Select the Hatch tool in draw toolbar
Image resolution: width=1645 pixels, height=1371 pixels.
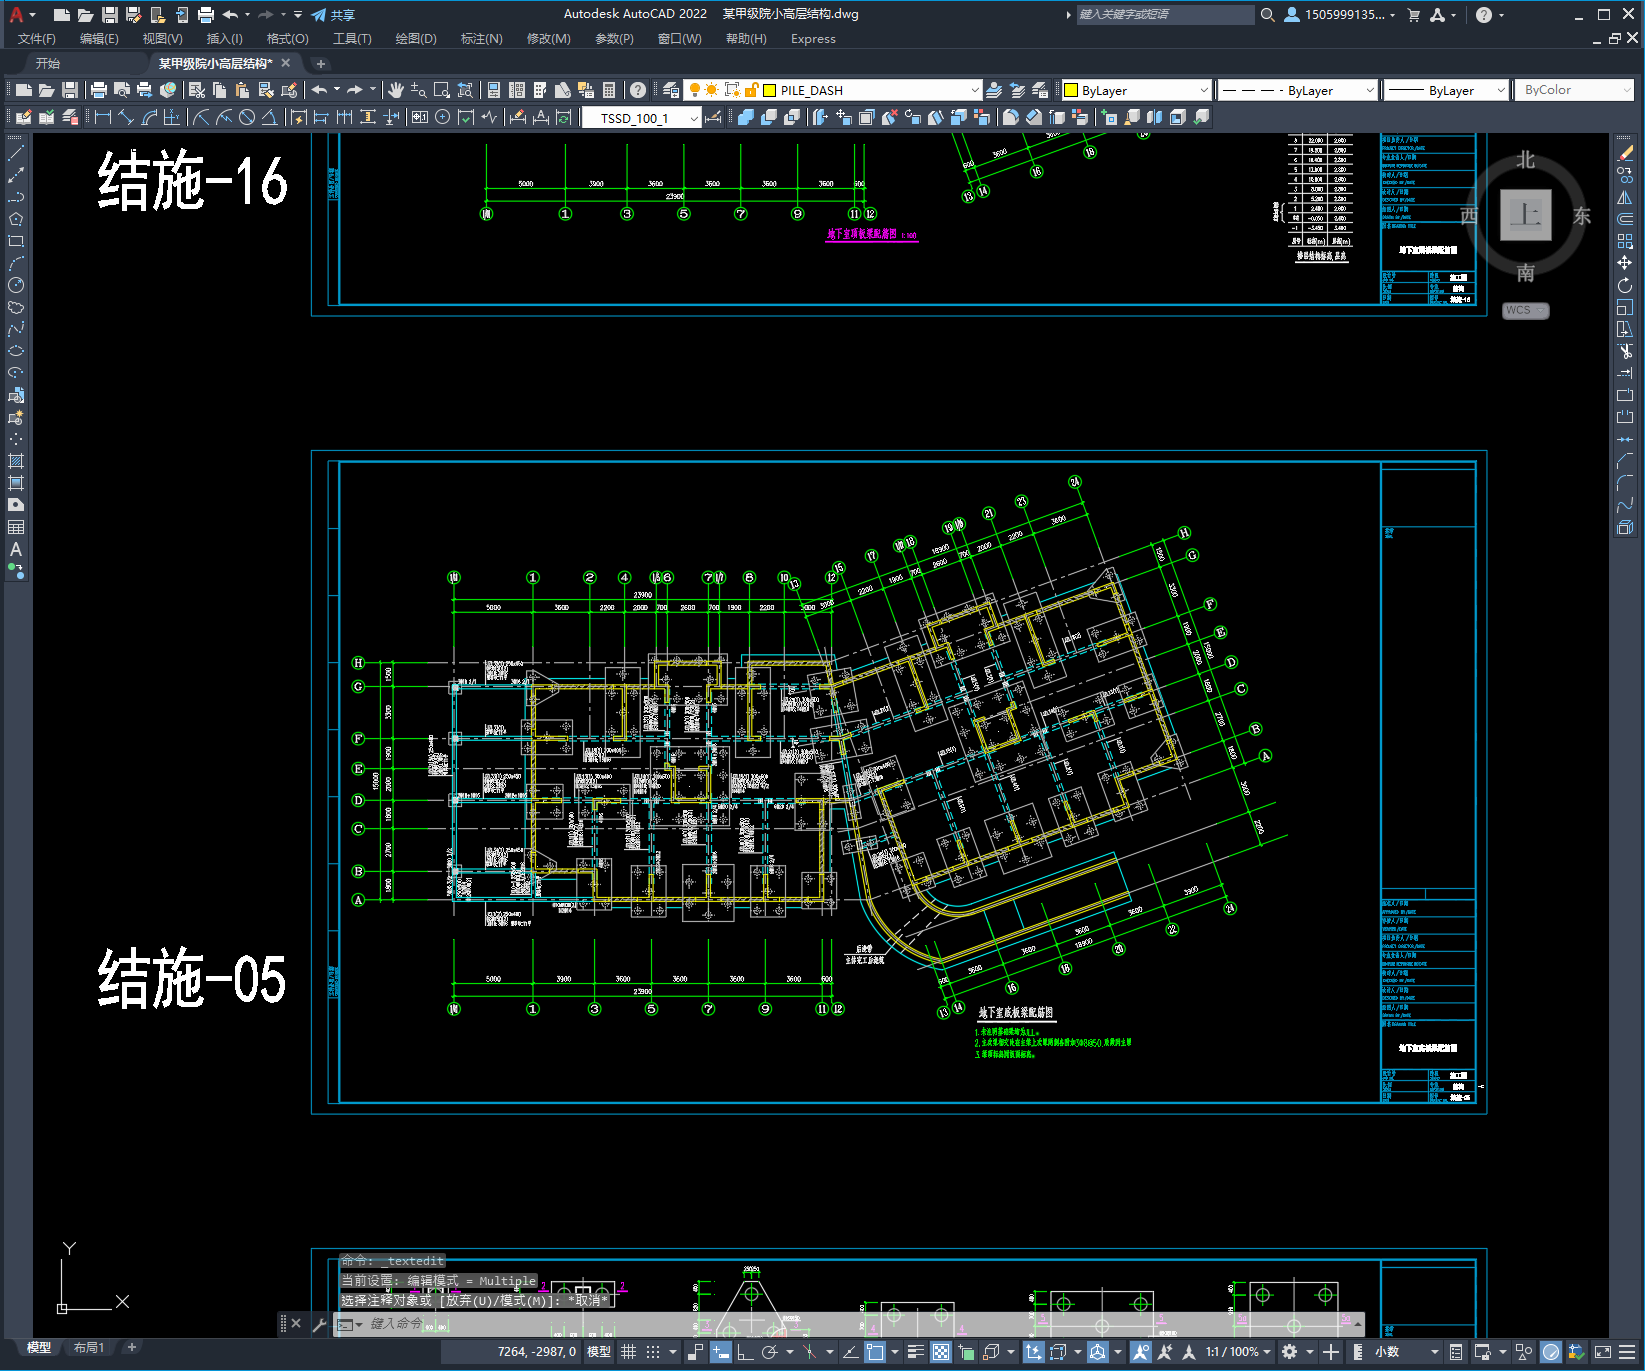[x=16, y=461]
